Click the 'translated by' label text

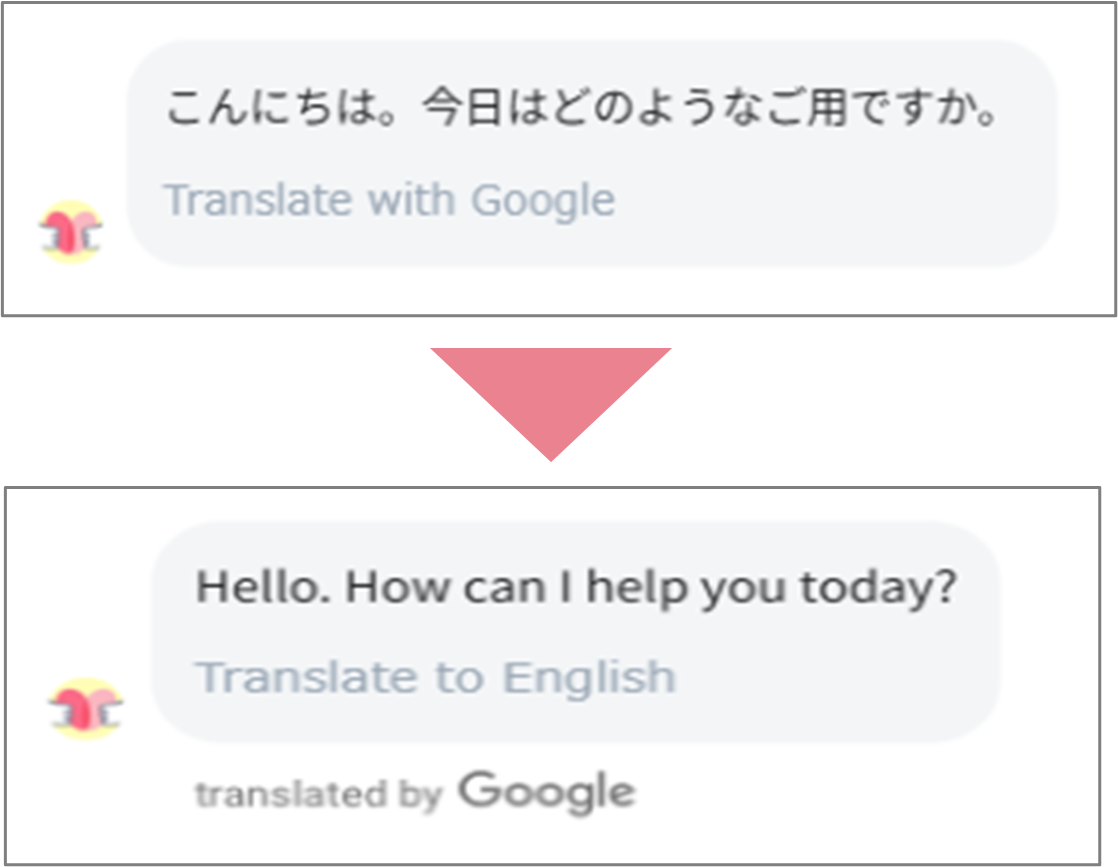318,795
